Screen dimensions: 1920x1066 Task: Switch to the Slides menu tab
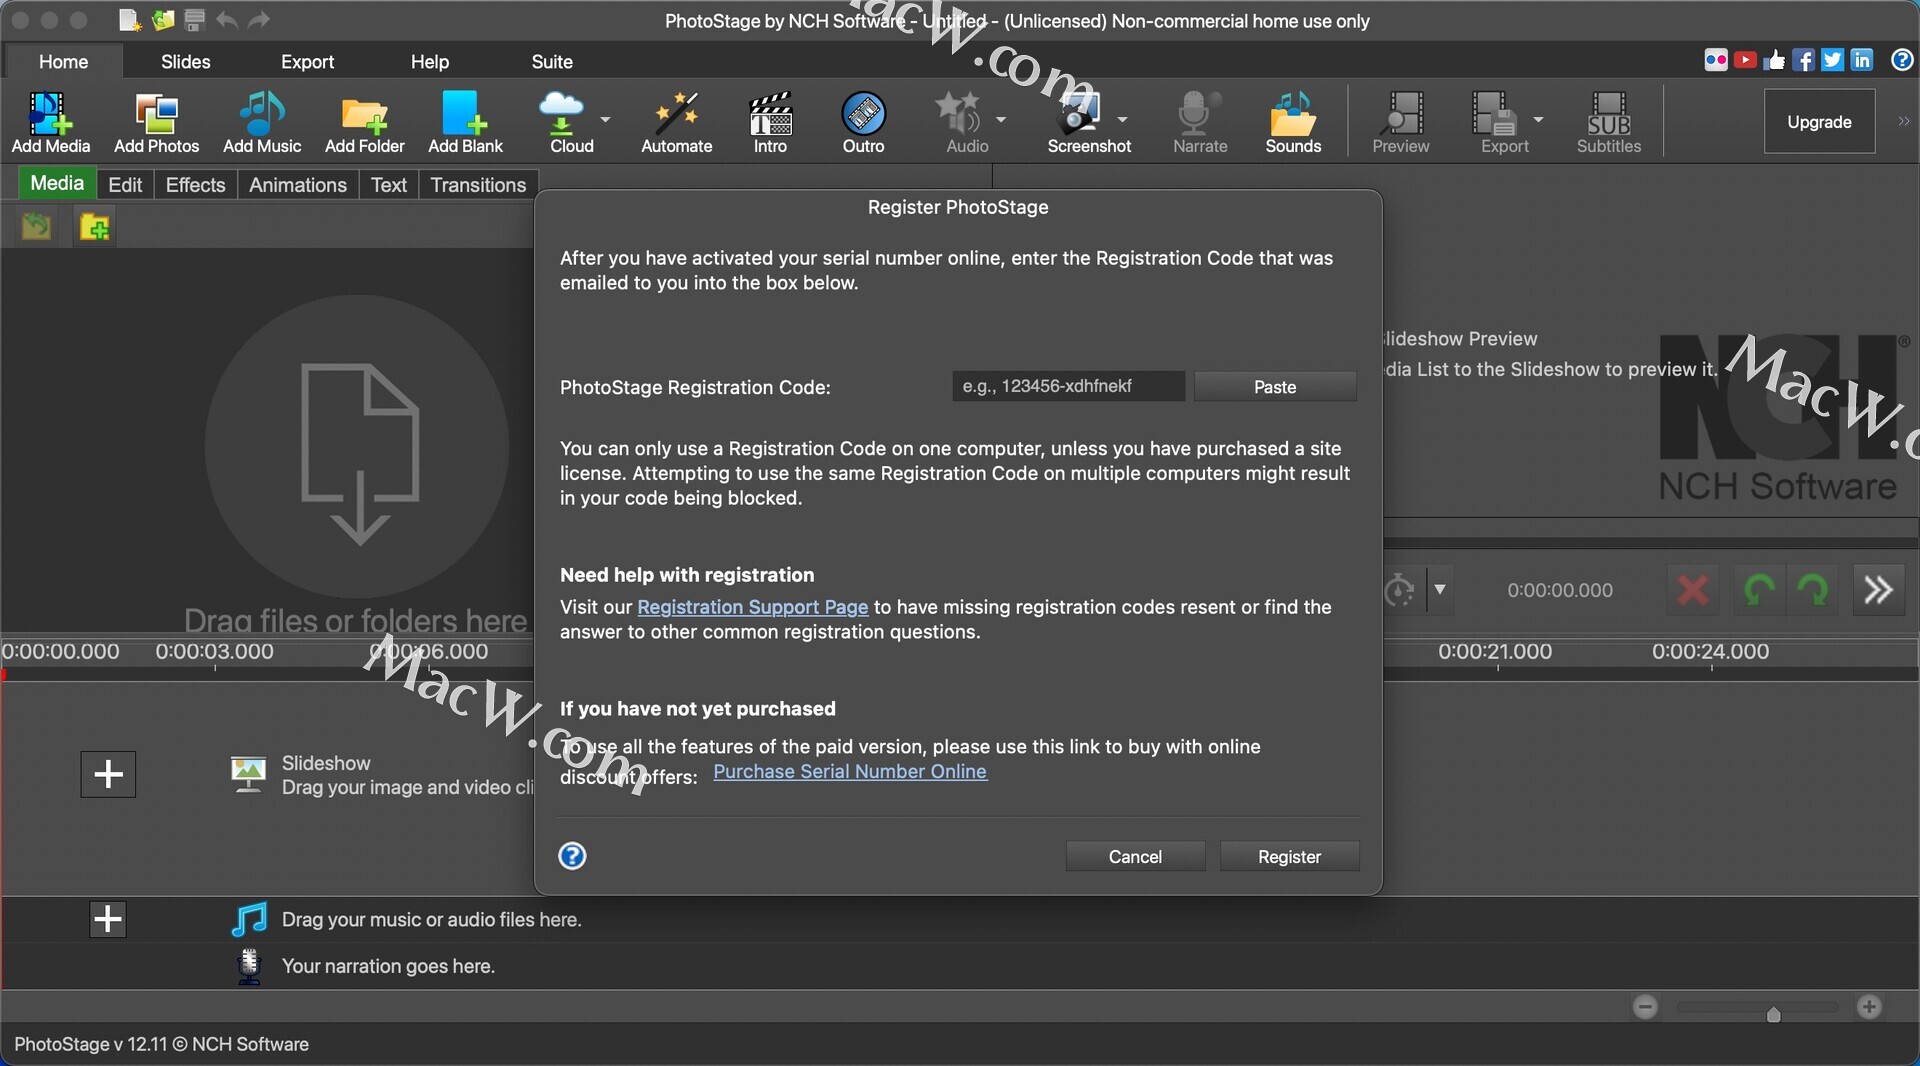[x=185, y=62]
